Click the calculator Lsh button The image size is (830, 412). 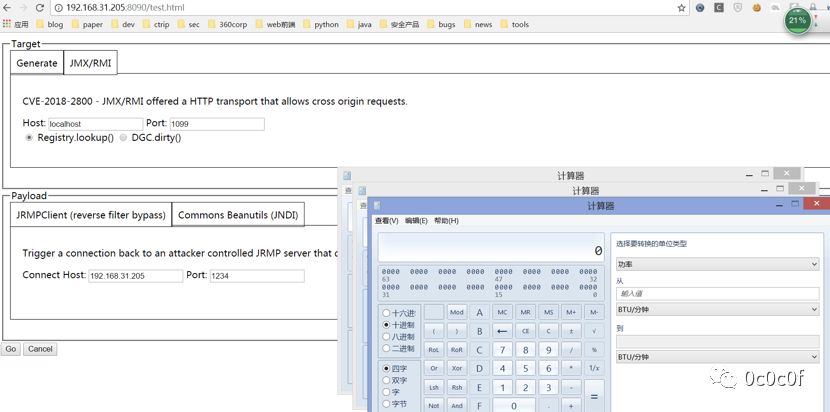(x=434, y=388)
